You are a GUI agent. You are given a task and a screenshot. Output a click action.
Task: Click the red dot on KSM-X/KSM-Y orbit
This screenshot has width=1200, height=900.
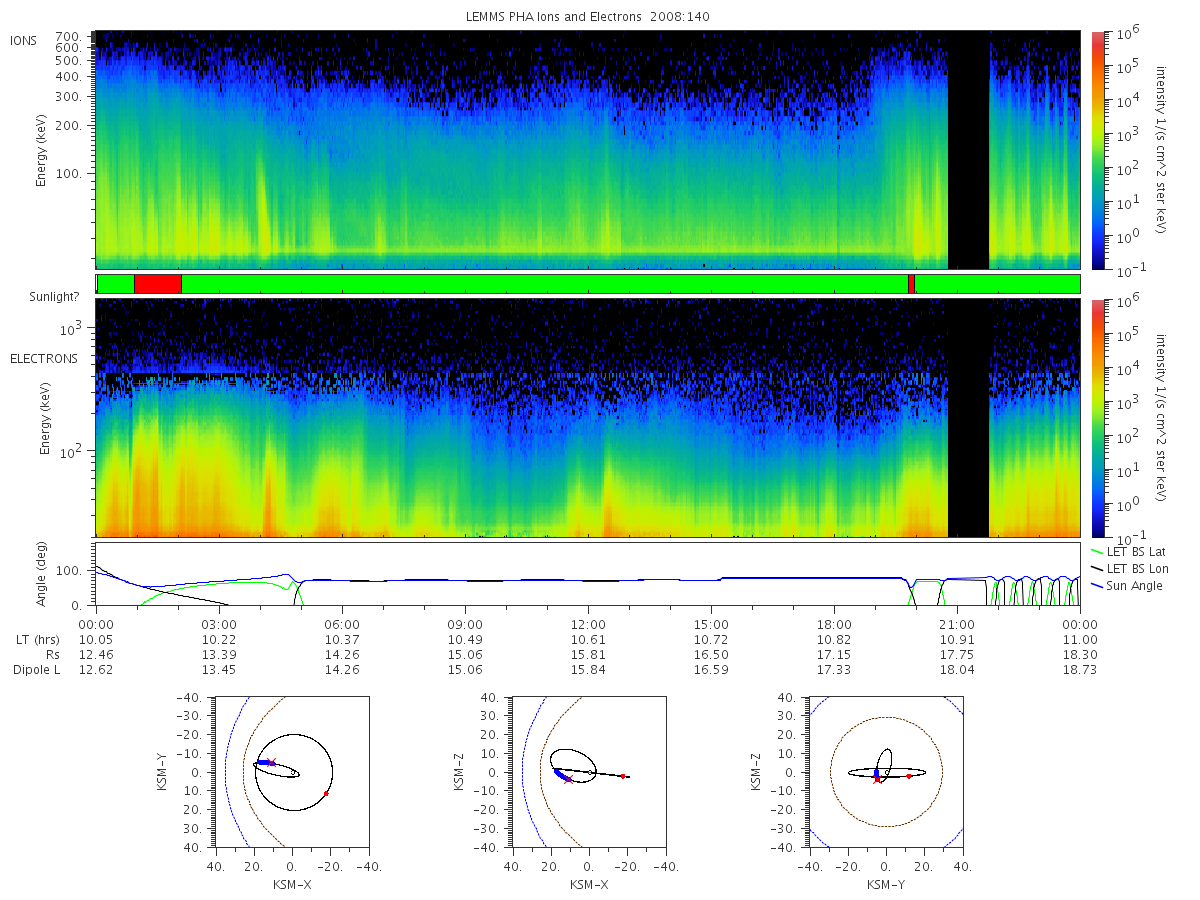(x=326, y=793)
